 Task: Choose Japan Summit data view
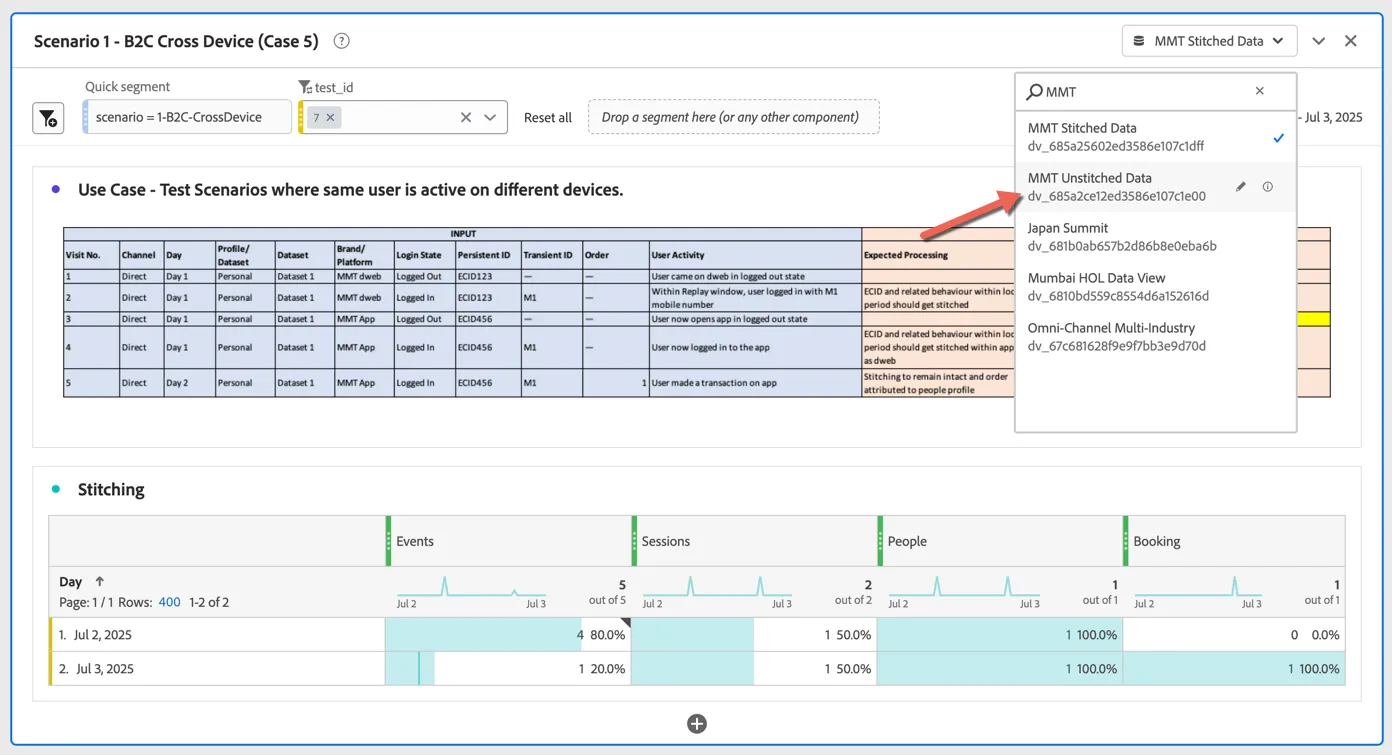tap(1155, 237)
